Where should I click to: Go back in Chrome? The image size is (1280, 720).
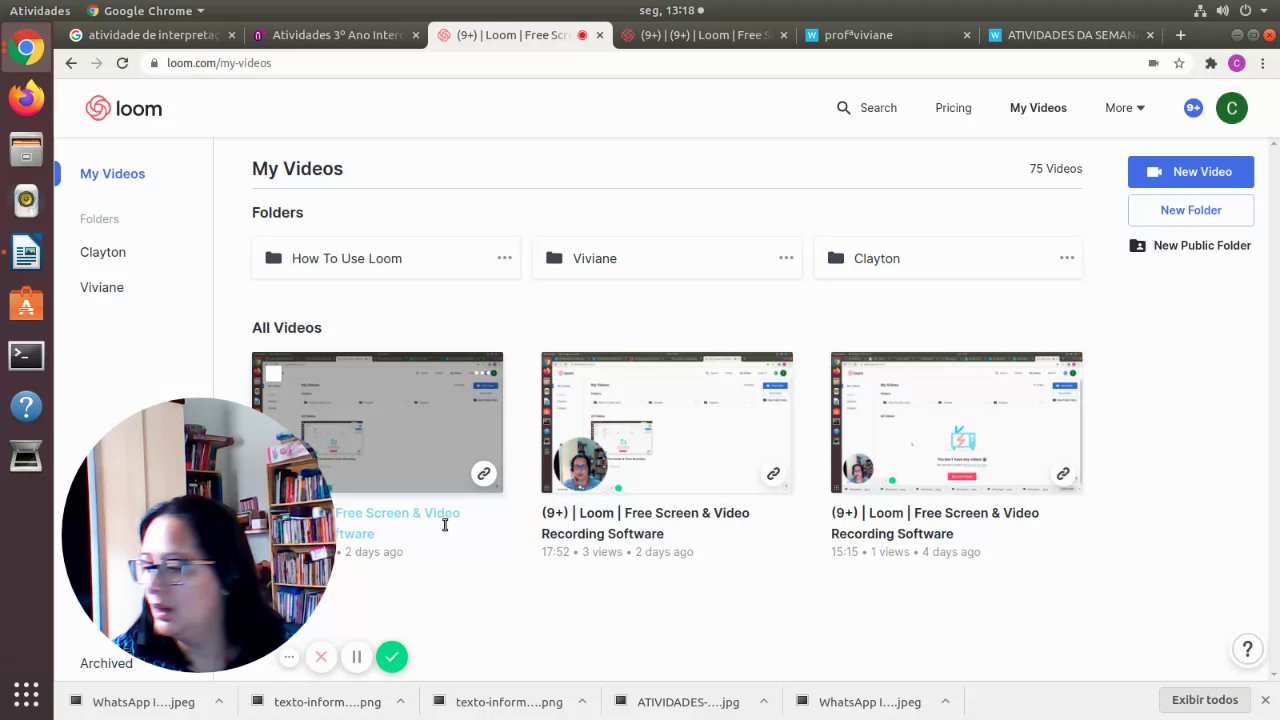[x=70, y=63]
